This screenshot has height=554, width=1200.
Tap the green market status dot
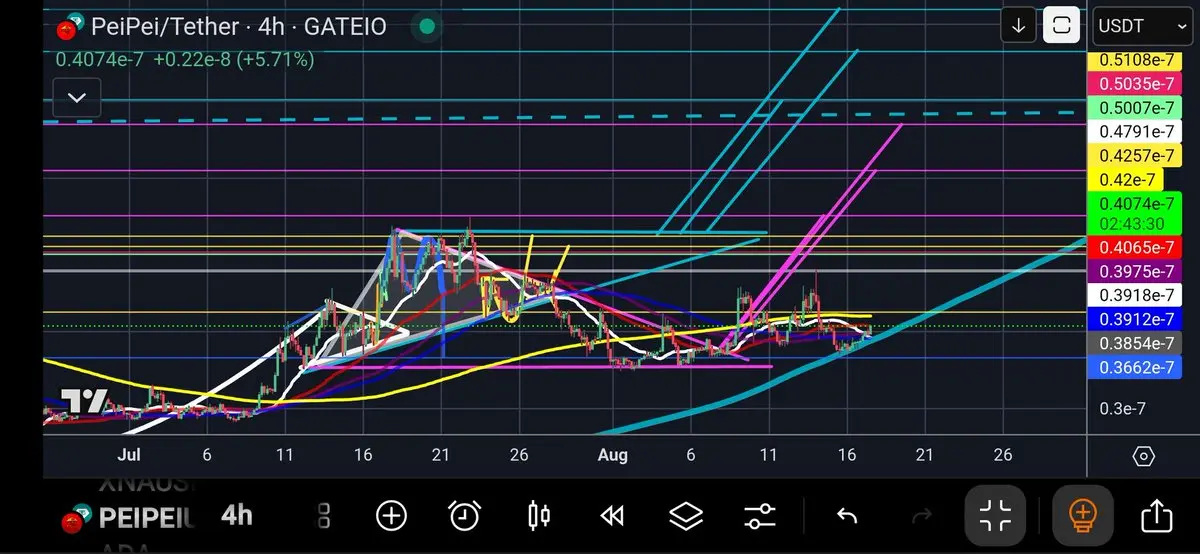[427, 27]
